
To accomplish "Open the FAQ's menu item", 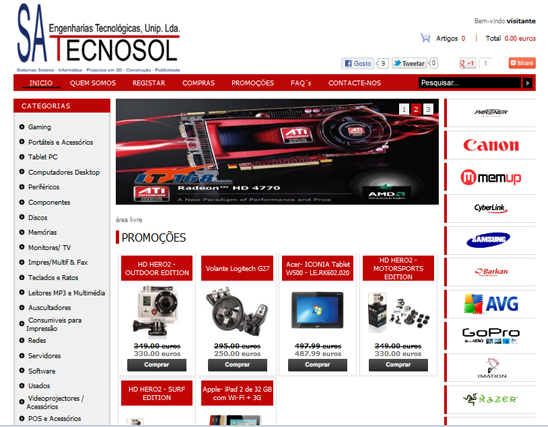I will (301, 83).
